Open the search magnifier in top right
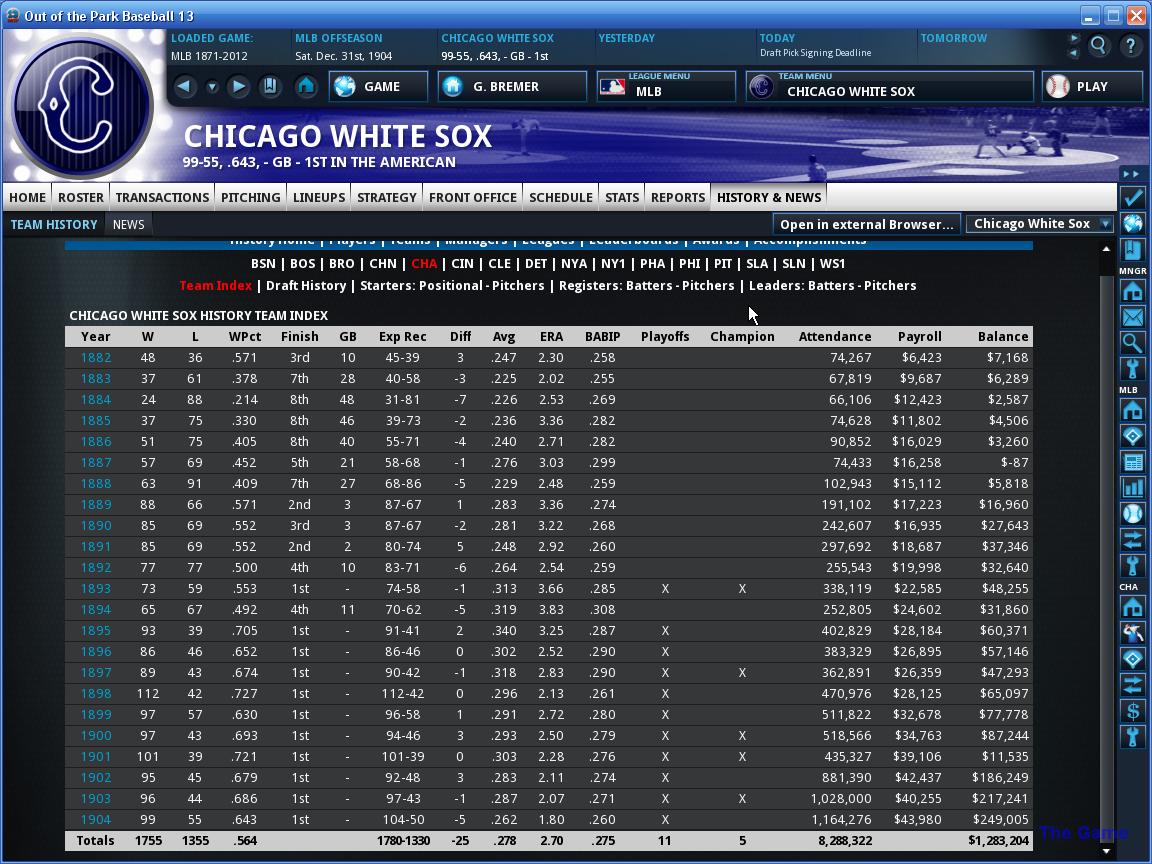1152x864 pixels. (x=1098, y=46)
